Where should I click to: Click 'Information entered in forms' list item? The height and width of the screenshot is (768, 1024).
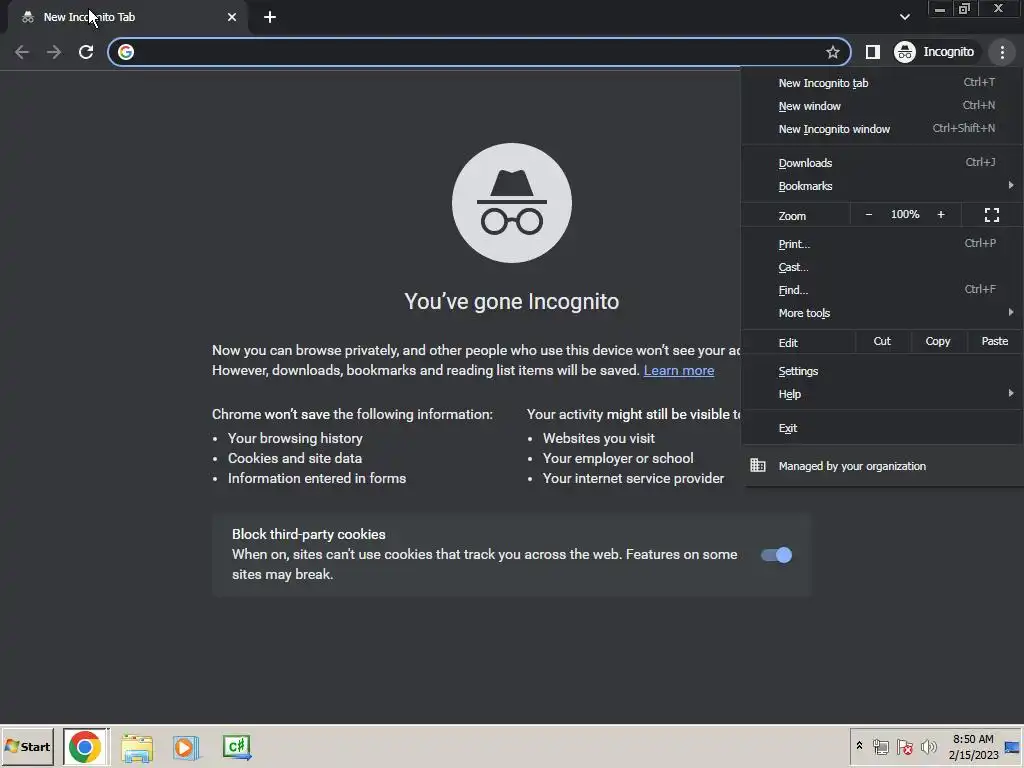click(x=317, y=479)
